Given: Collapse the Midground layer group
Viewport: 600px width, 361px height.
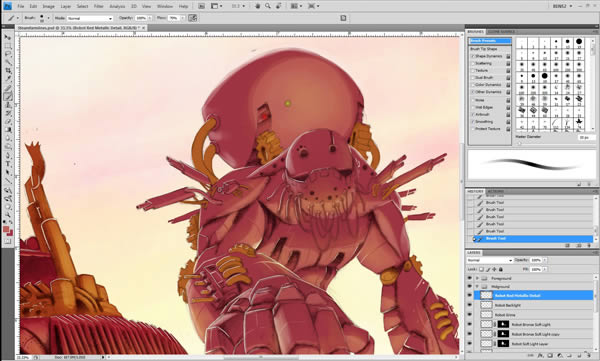Looking at the screenshot, I should click(477, 286).
